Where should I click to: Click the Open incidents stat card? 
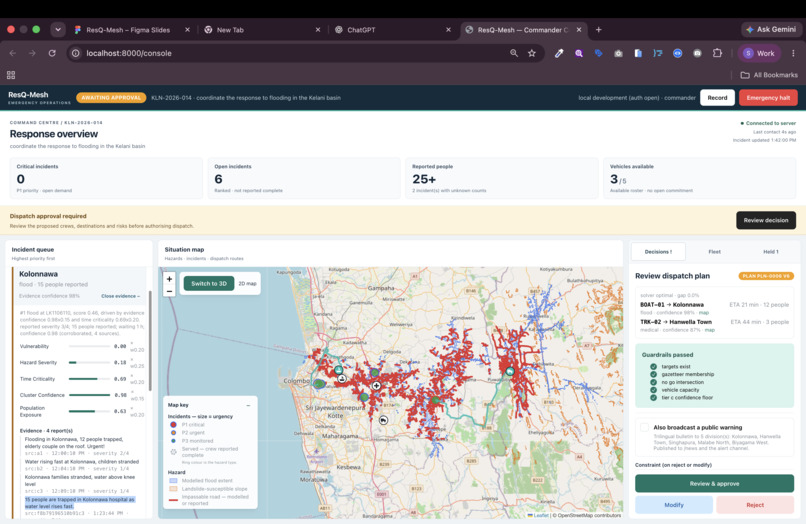pyautogui.click(x=304, y=178)
